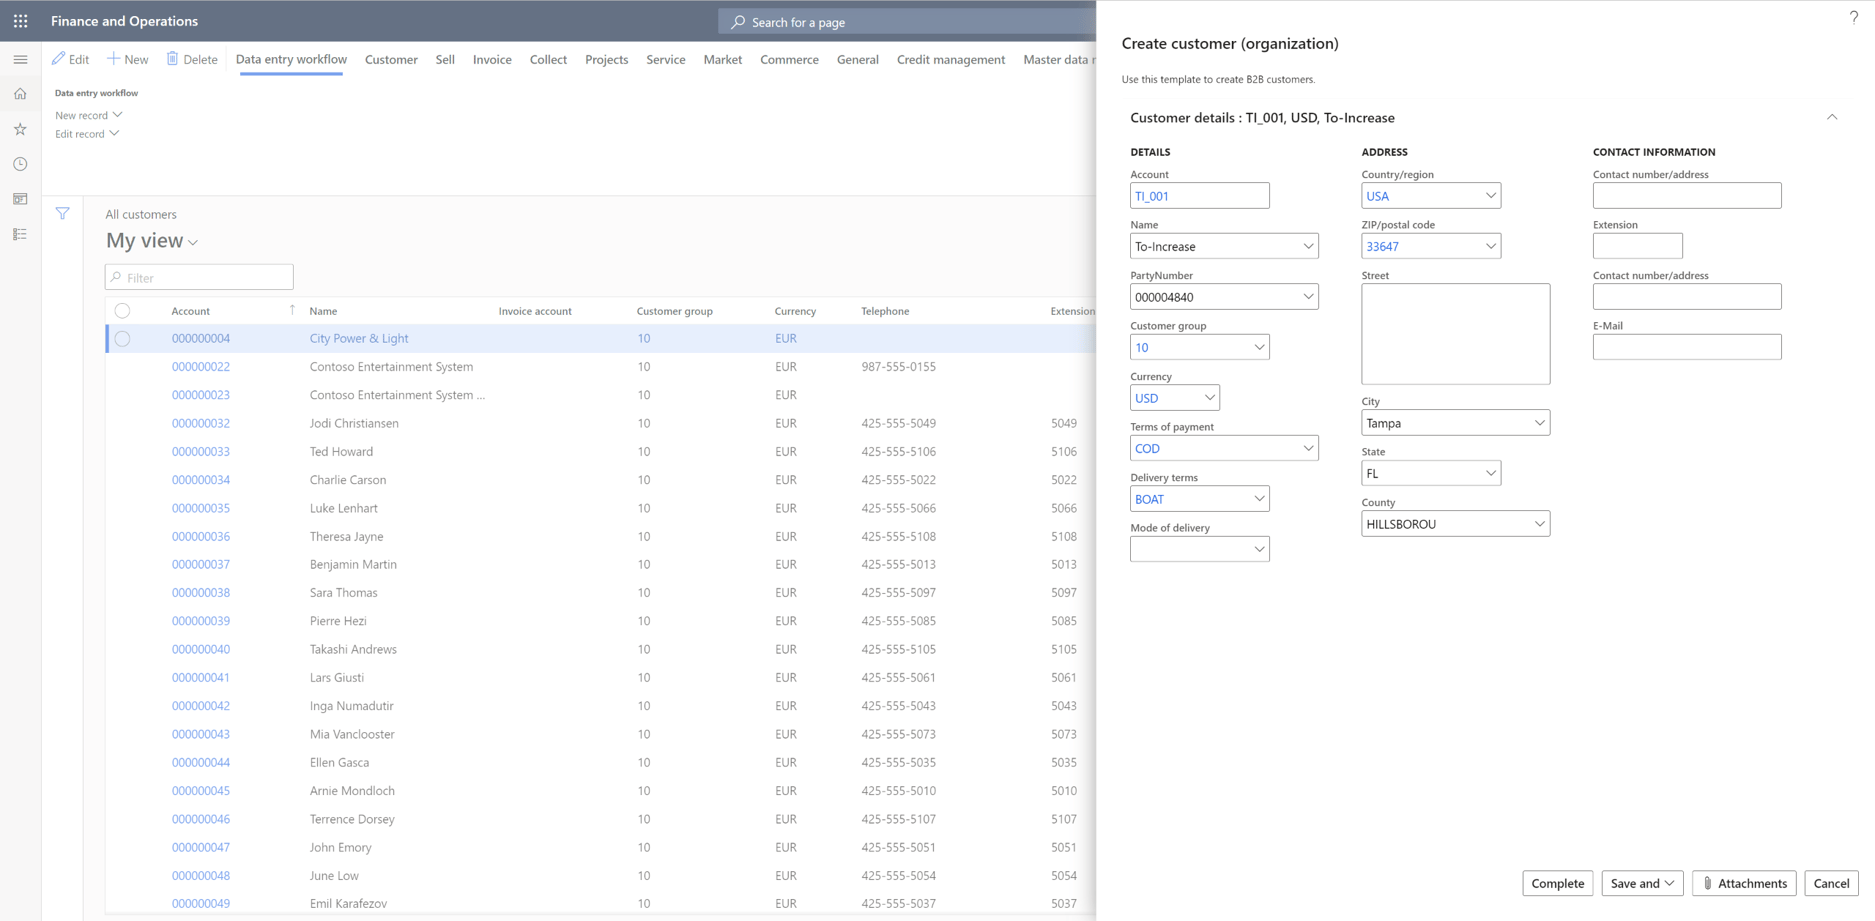1875x921 pixels.
Task: Open Favorites via the star sidebar icon
Action: [x=20, y=128]
